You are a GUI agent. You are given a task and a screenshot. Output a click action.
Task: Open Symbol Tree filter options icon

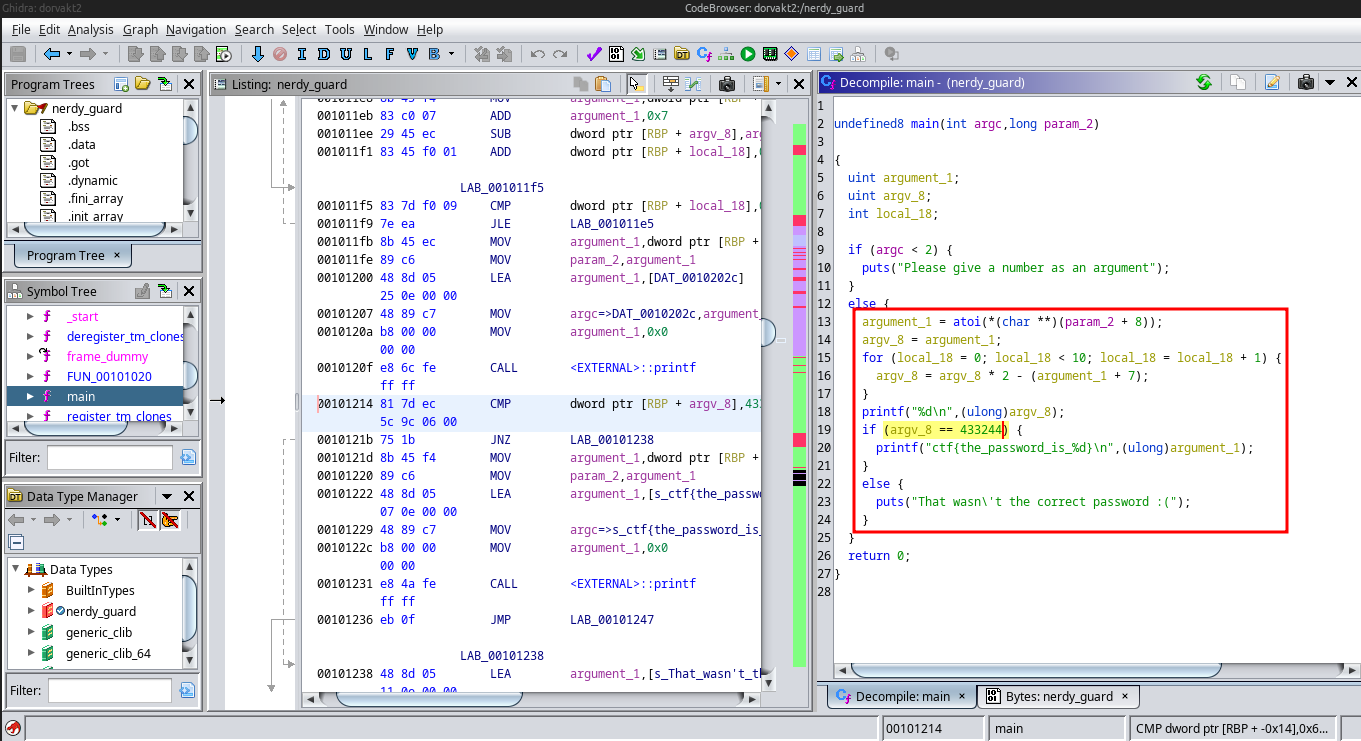tap(188, 458)
